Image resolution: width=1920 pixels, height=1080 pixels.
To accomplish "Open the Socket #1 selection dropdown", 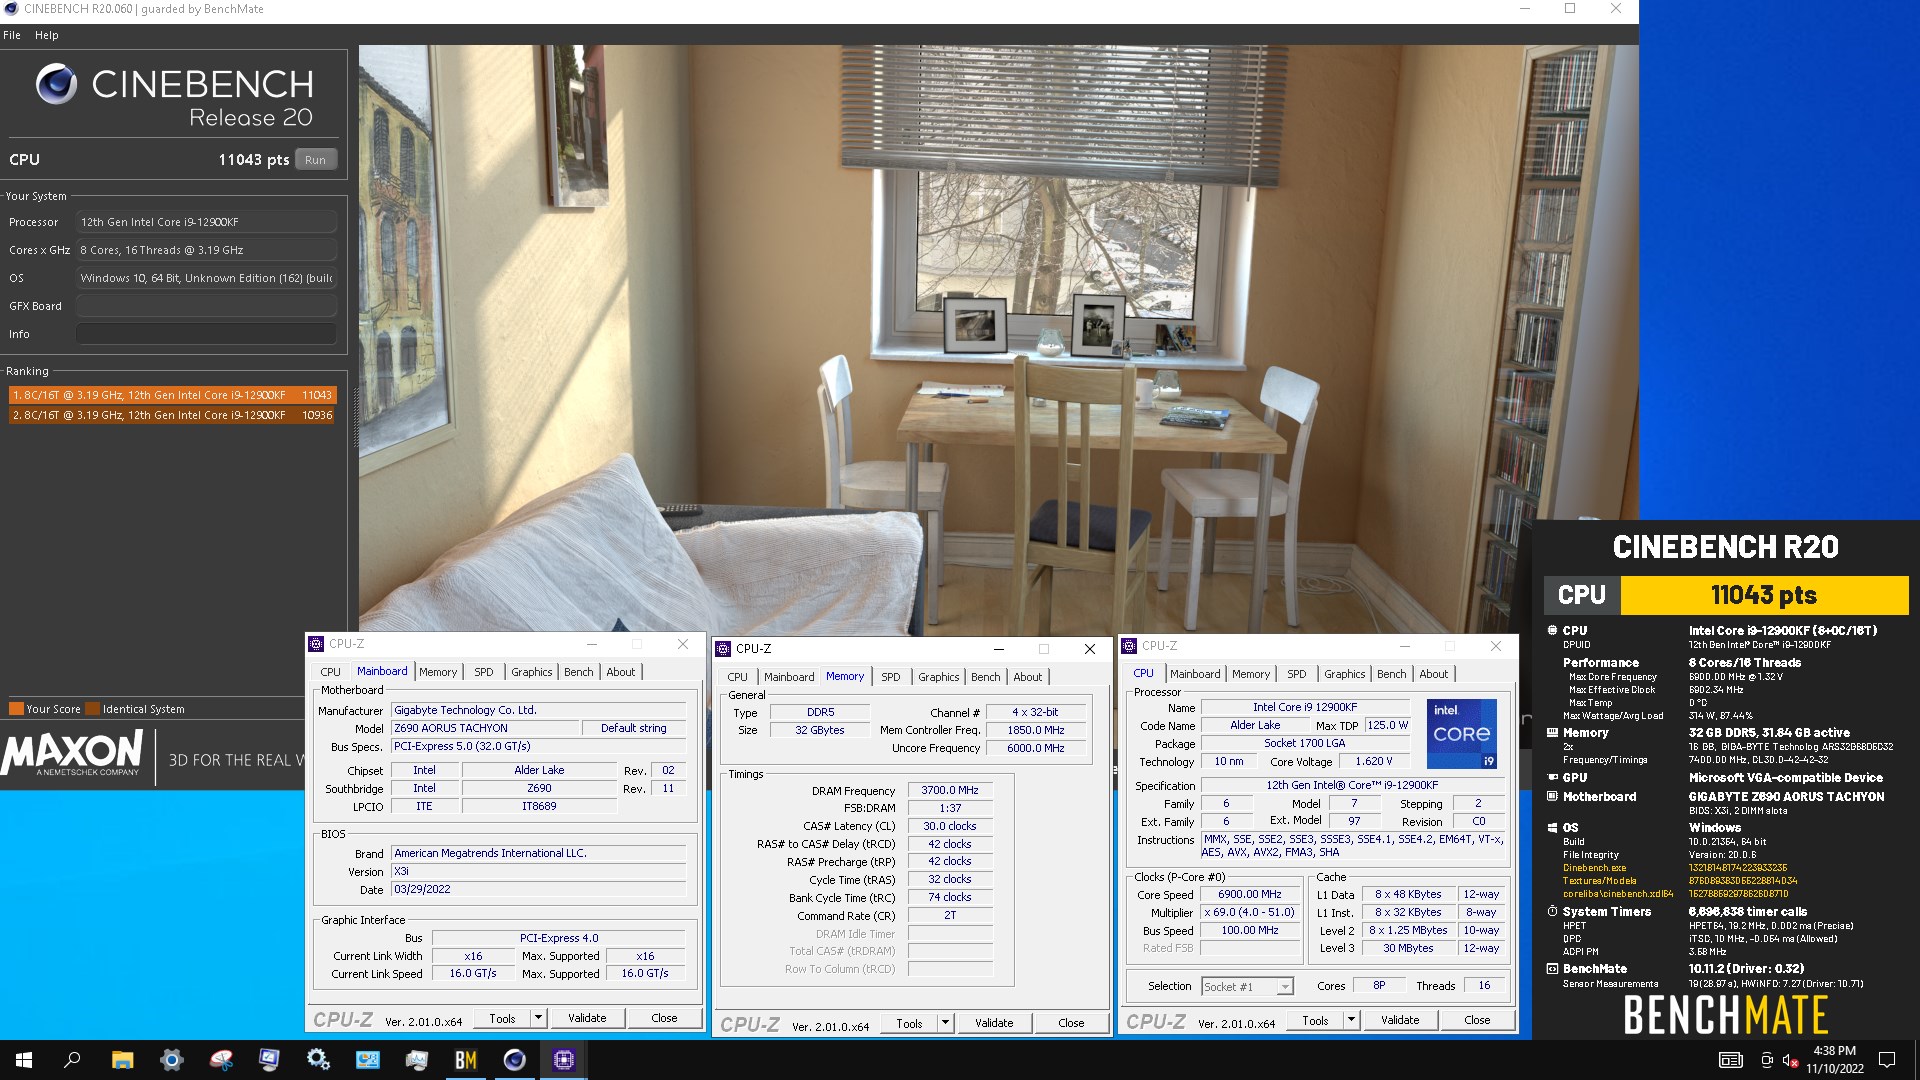I will (1247, 986).
